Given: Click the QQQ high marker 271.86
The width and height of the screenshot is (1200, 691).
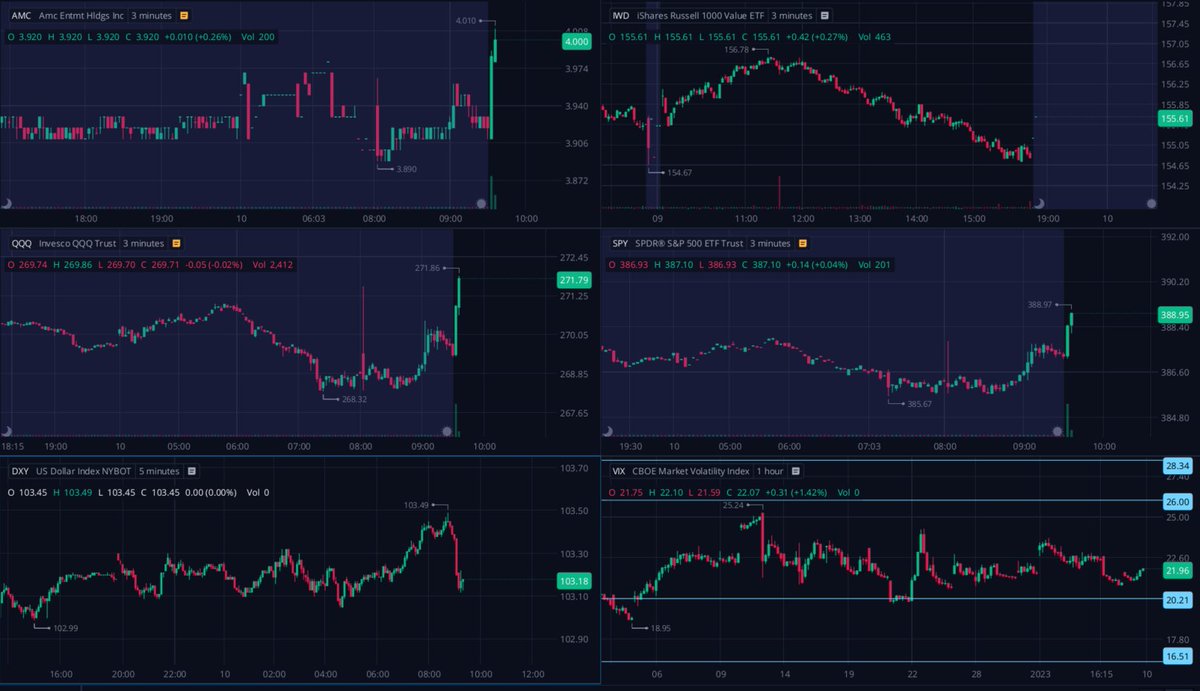Looking at the screenshot, I should pos(427,269).
